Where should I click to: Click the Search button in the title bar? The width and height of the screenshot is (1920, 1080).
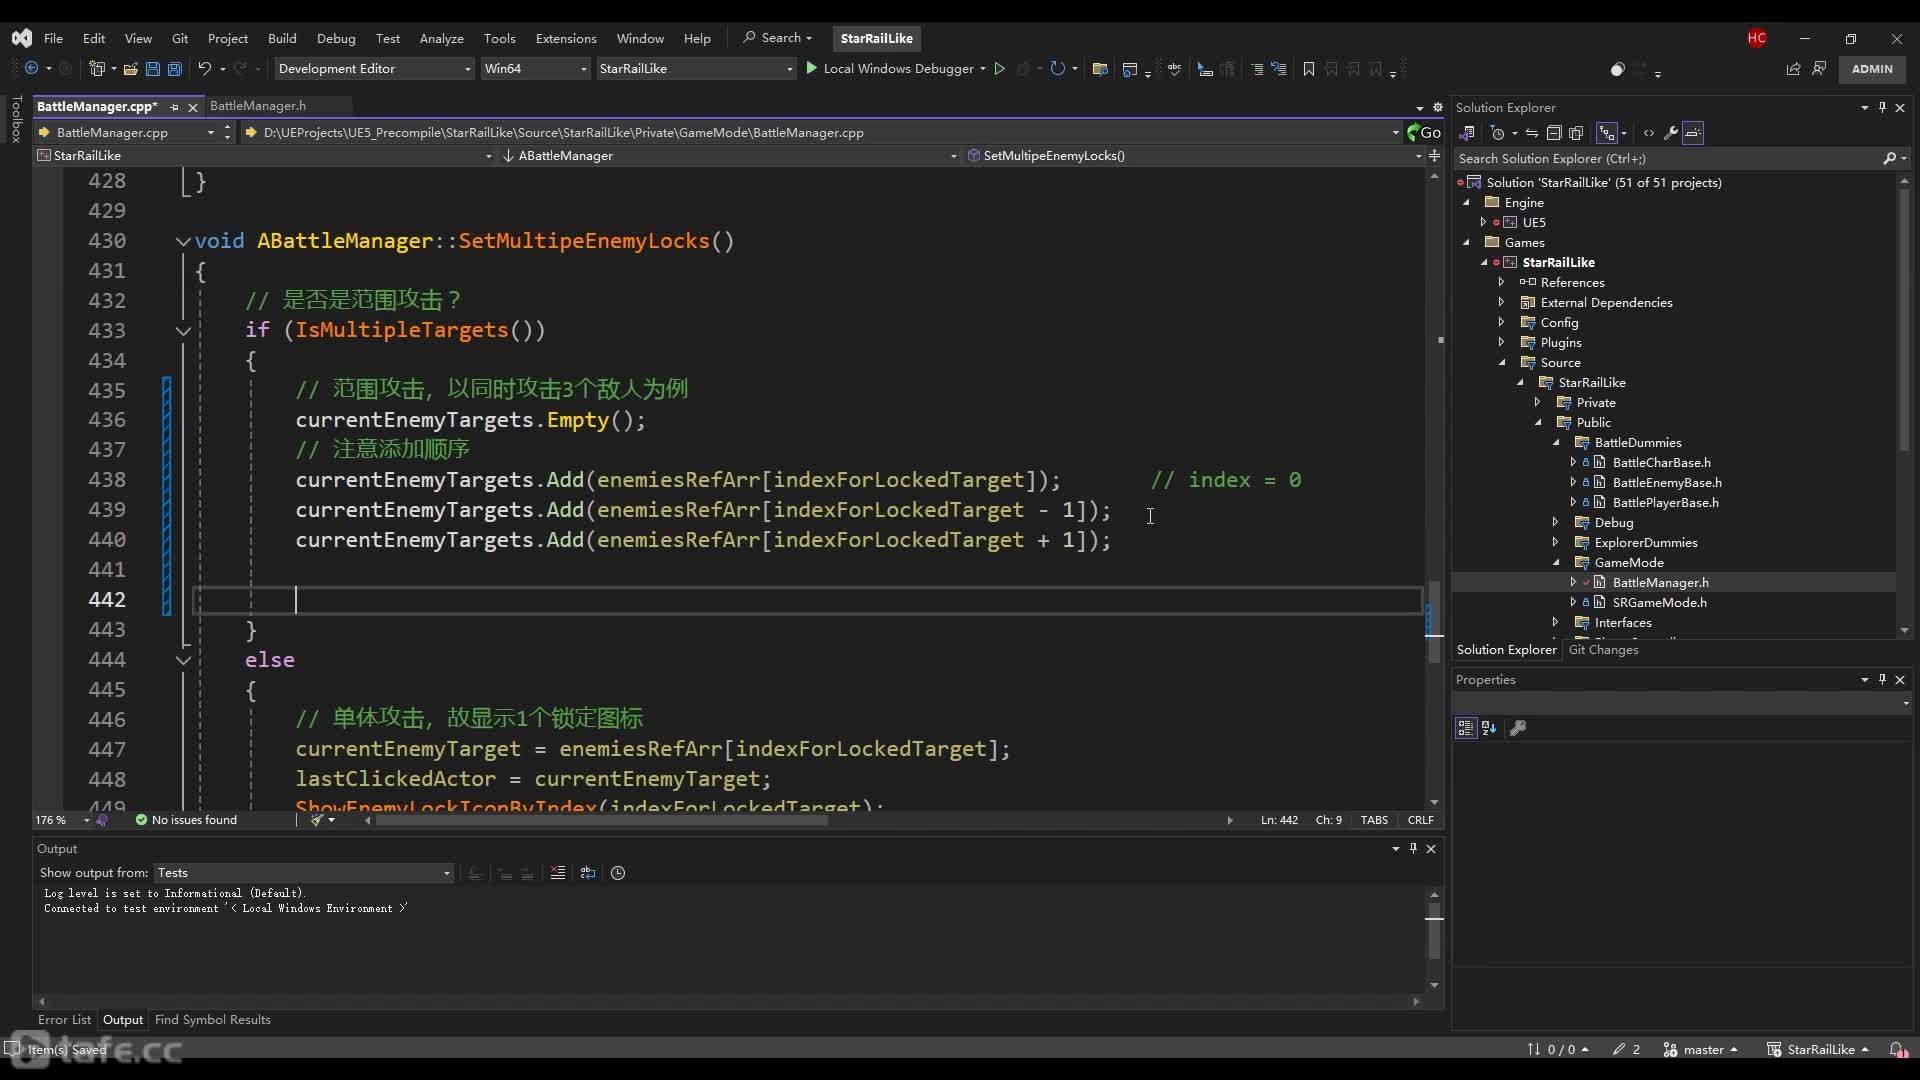[778, 38]
